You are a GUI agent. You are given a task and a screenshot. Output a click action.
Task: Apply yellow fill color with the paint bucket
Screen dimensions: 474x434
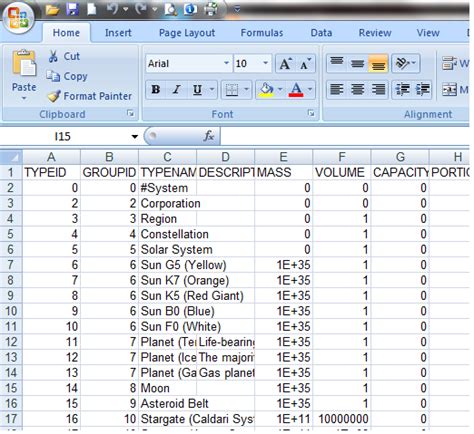pos(266,89)
